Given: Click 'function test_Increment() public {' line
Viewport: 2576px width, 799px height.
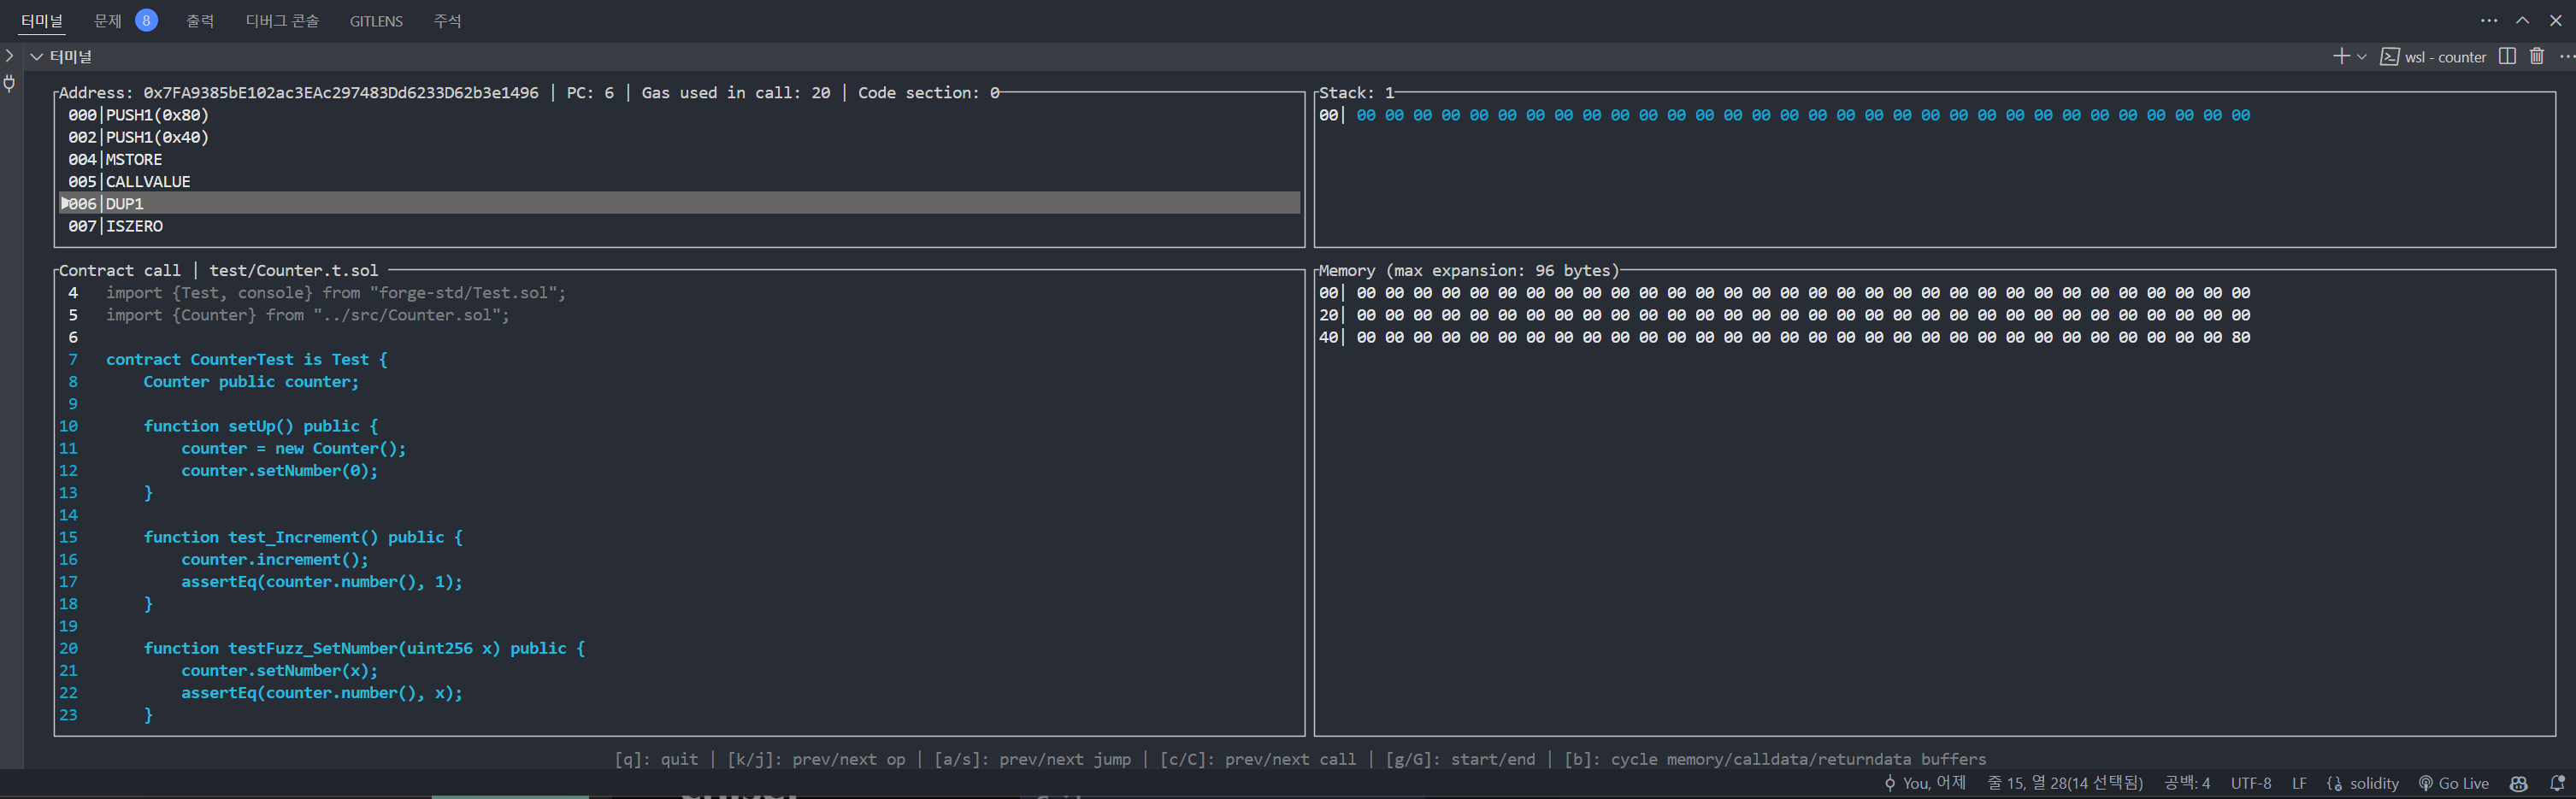Looking at the screenshot, I should (x=303, y=538).
